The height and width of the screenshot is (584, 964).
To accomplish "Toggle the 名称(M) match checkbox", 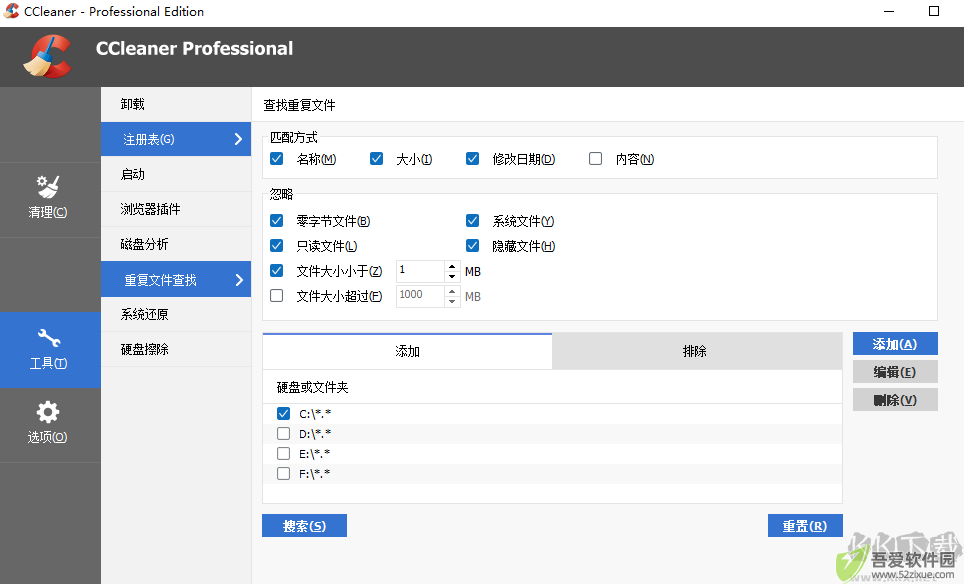I will coord(277,159).
